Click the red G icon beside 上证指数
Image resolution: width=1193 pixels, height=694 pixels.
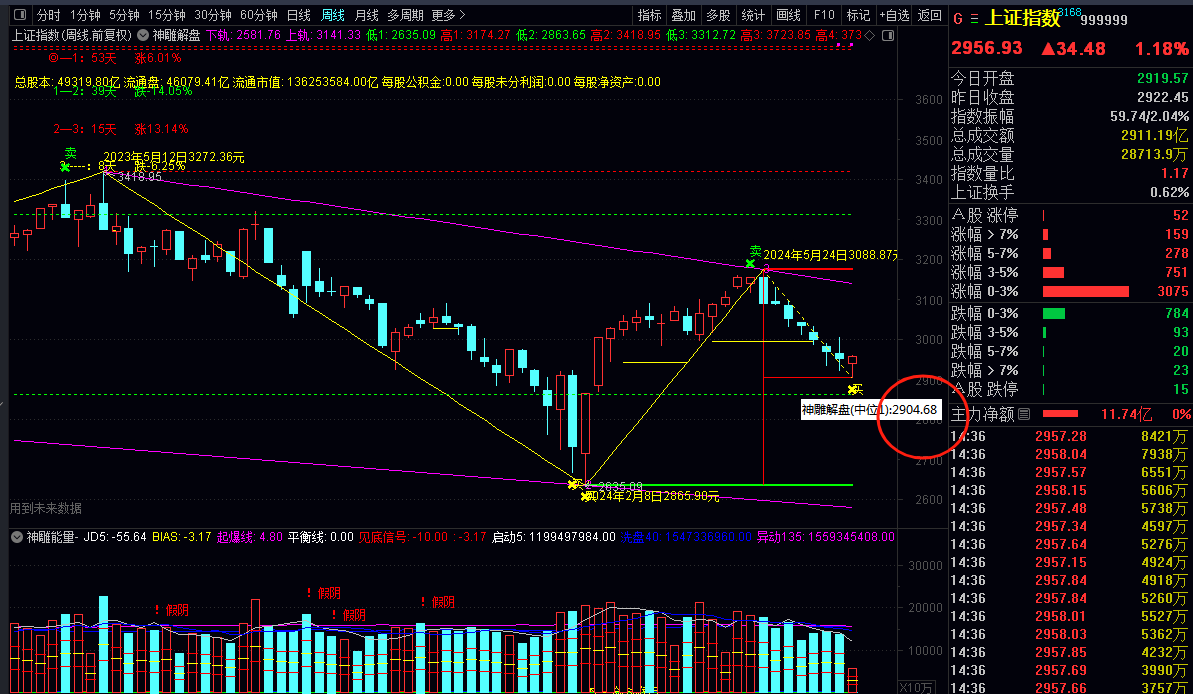pos(957,18)
